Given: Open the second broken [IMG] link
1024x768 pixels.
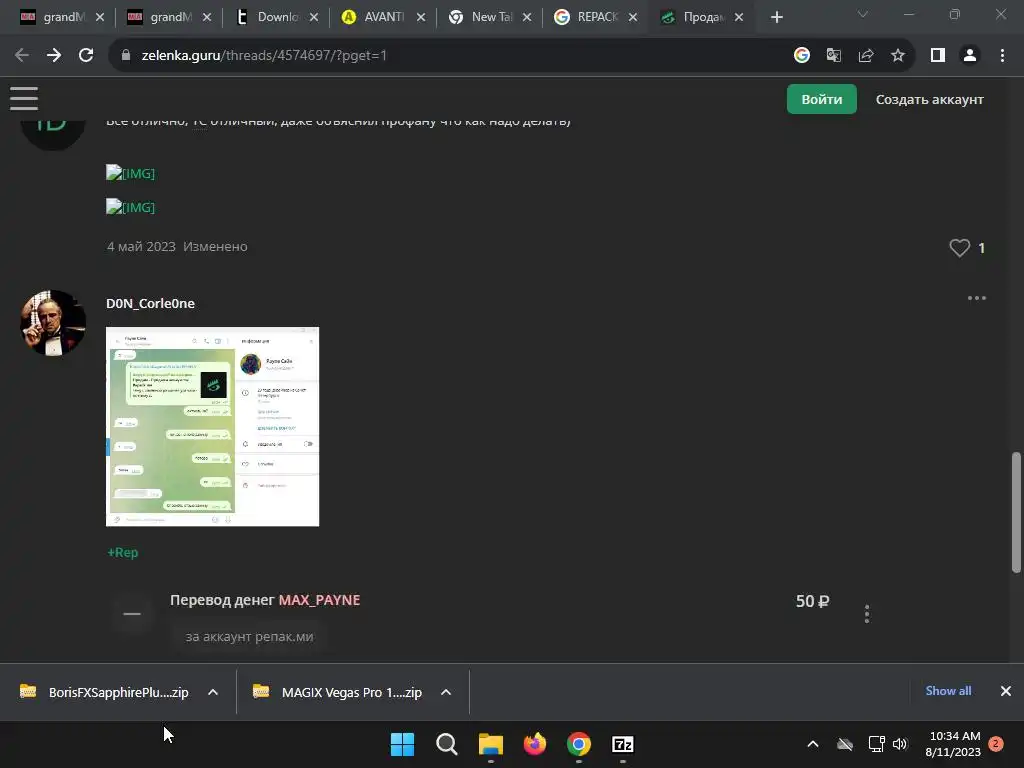Looking at the screenshot, I should coord(131,207).
